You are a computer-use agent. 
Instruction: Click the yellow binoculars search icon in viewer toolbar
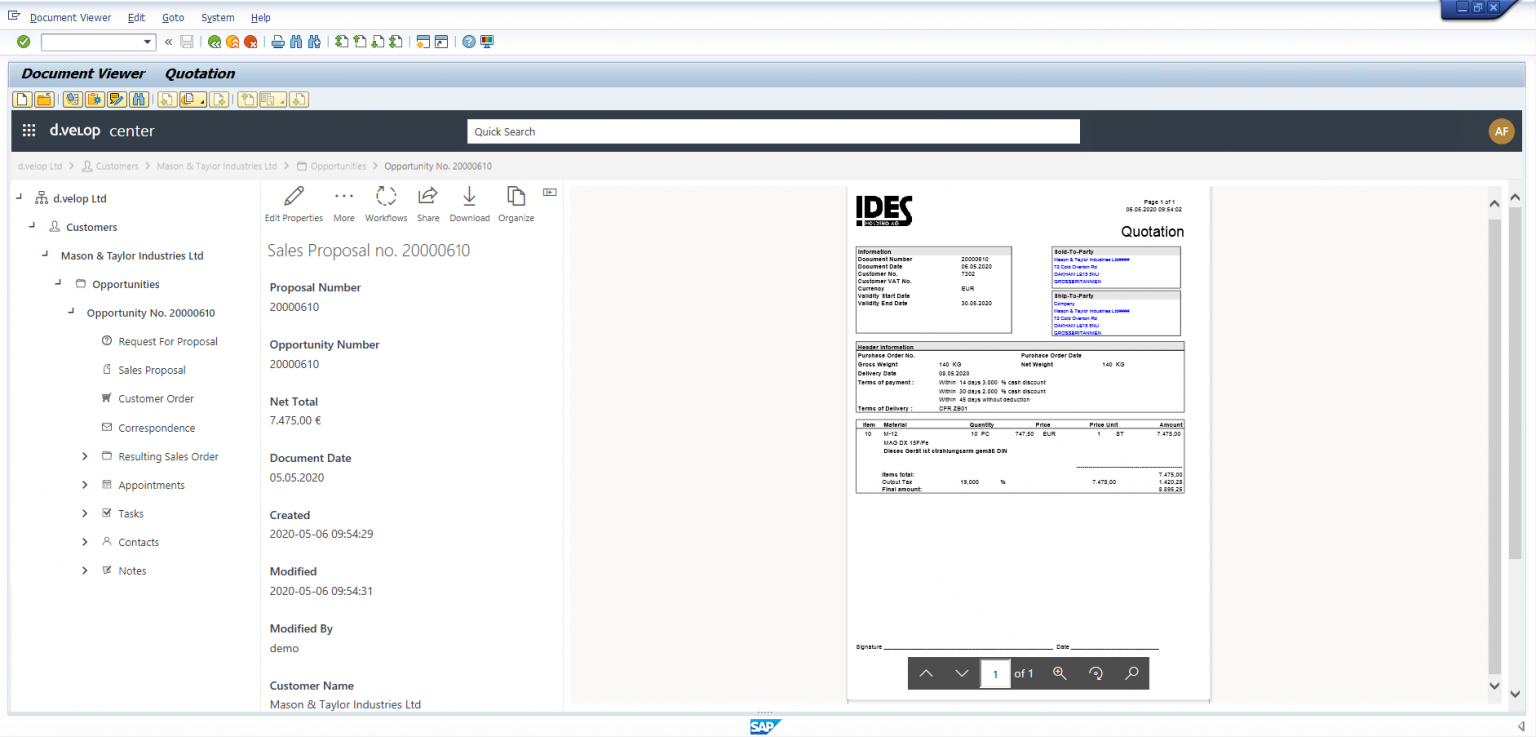pos(139,99)
